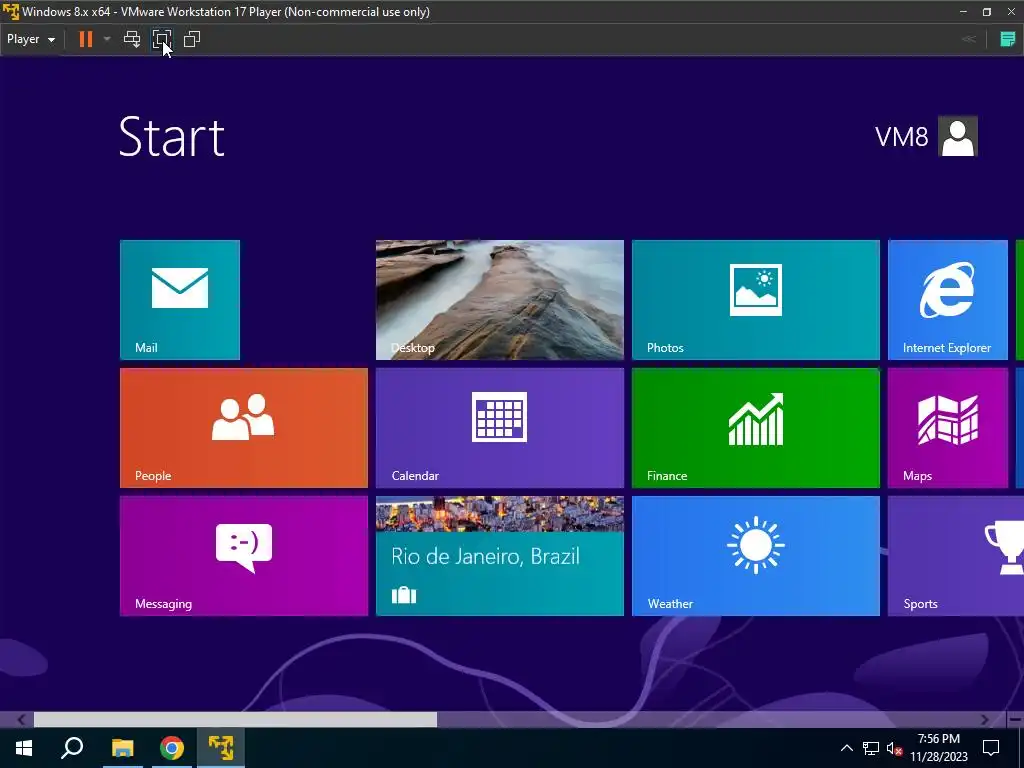Click the collapsed devices chevron in toolbar

969,39
